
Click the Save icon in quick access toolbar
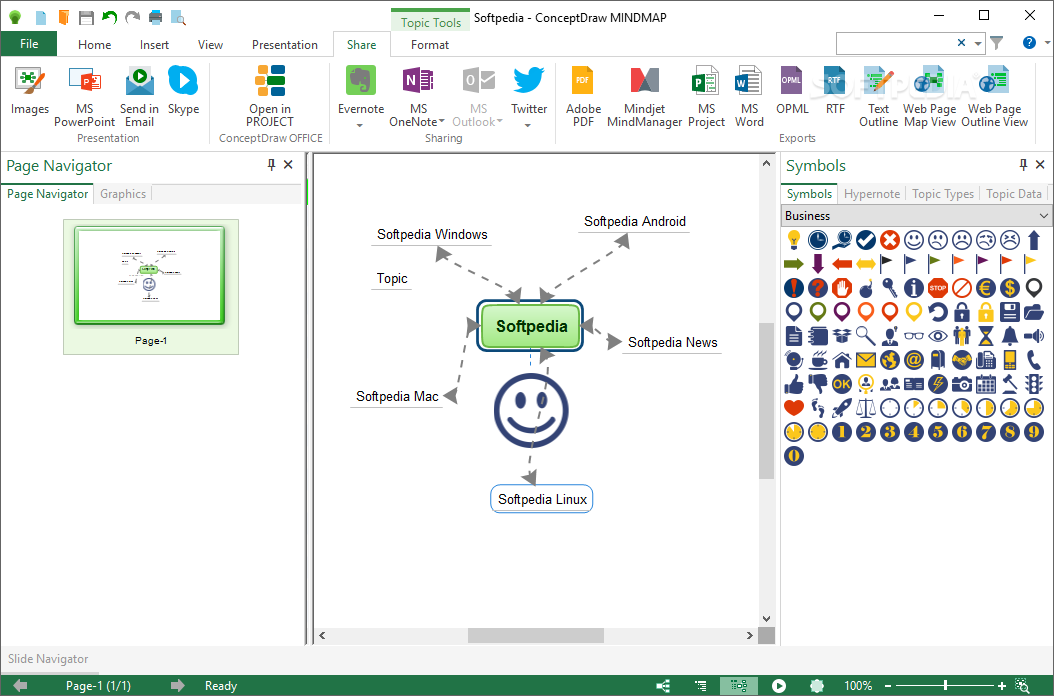(x=86, y=17)
